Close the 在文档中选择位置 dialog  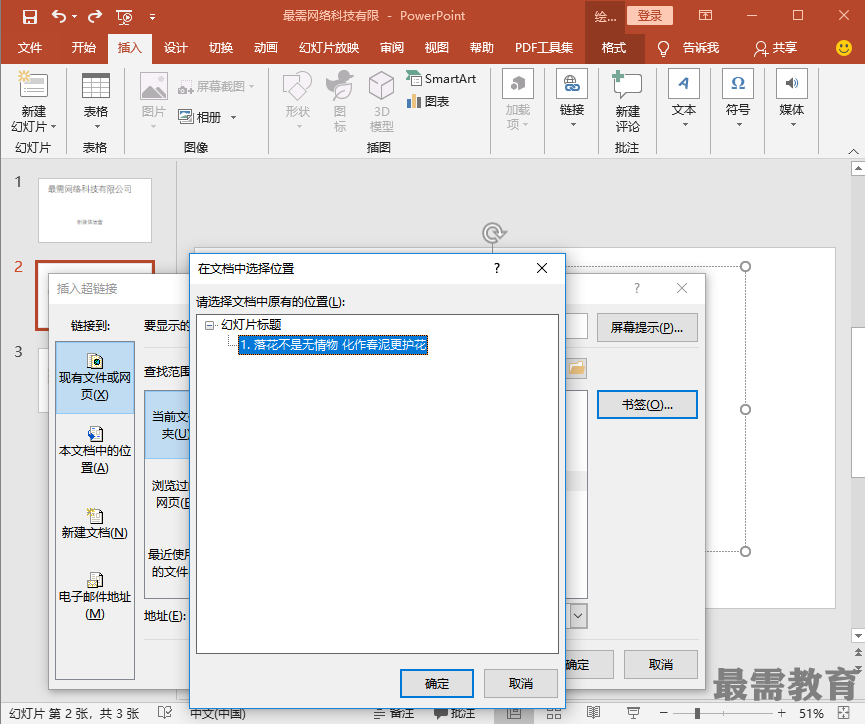pyautogui.click(x=542, y=268)
